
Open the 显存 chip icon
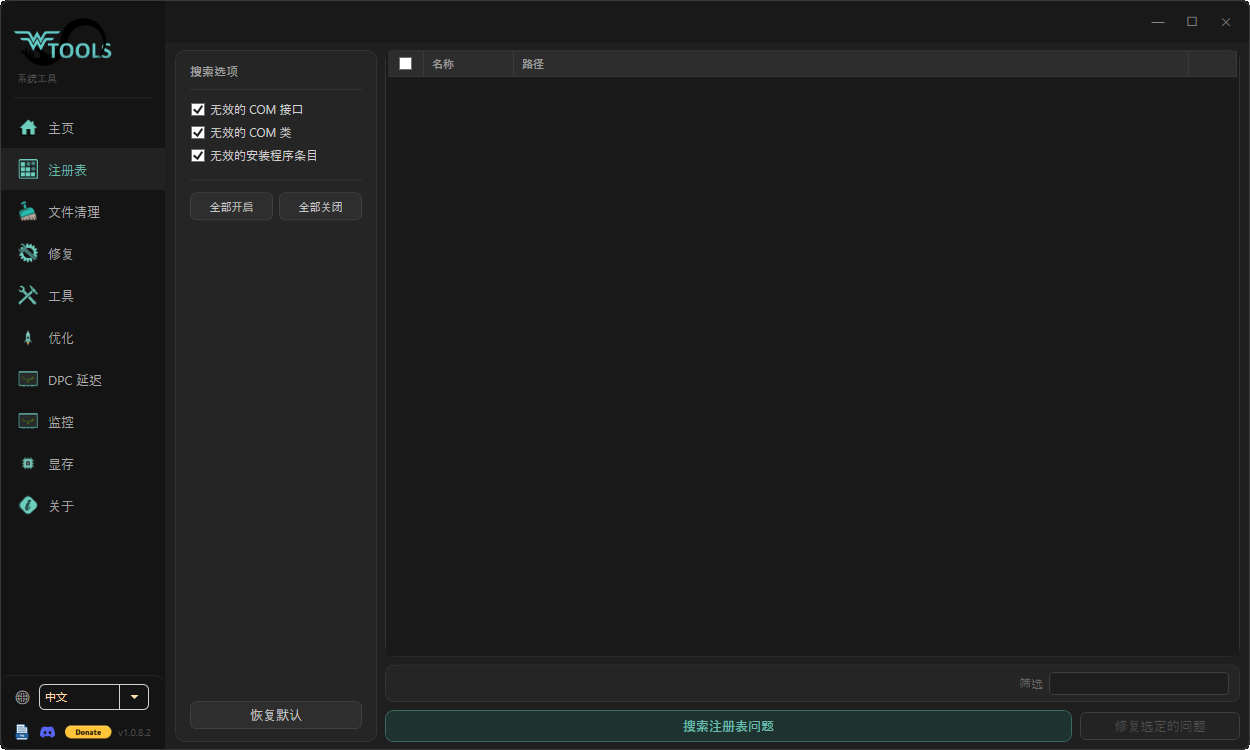click(x=28, y=464)
